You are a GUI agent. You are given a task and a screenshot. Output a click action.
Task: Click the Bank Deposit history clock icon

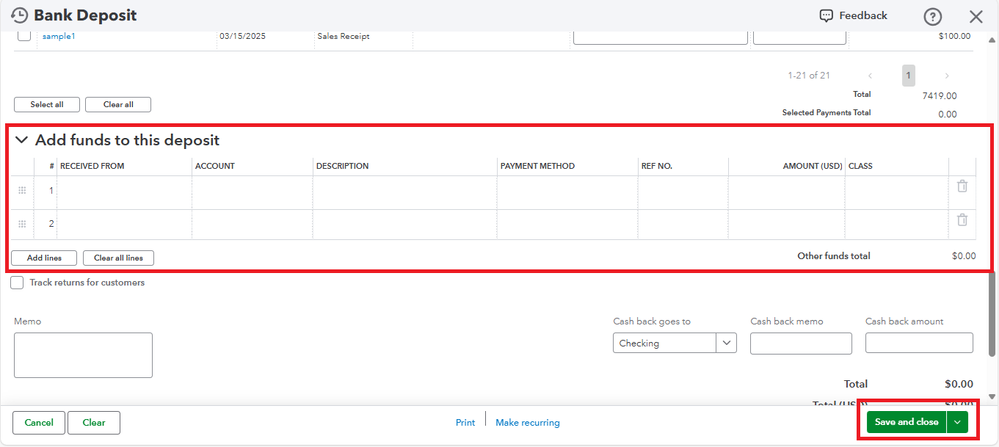20,15
